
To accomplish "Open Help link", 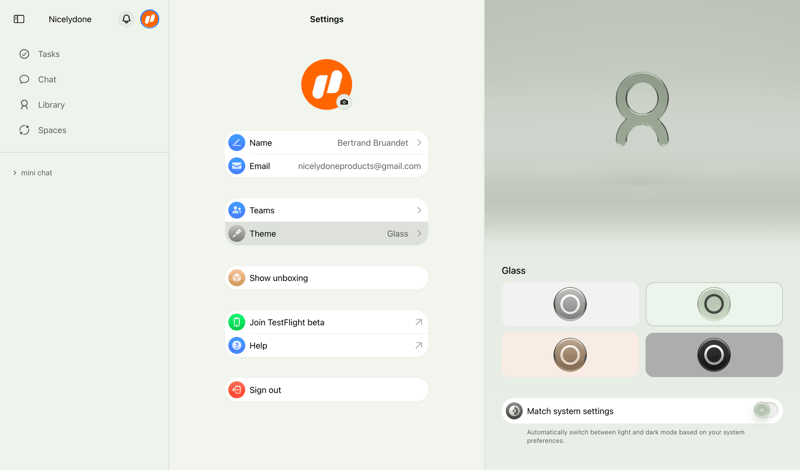I will (327, 345).
